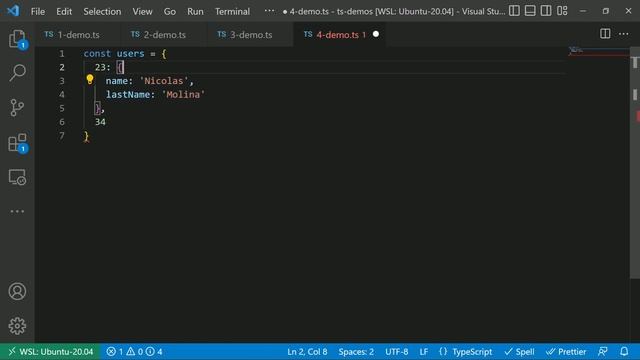Screen dimensions: 640x360
Task: Open WSL: Ubuntu-20.04 remote menu
Action: (x=51, y=351)
